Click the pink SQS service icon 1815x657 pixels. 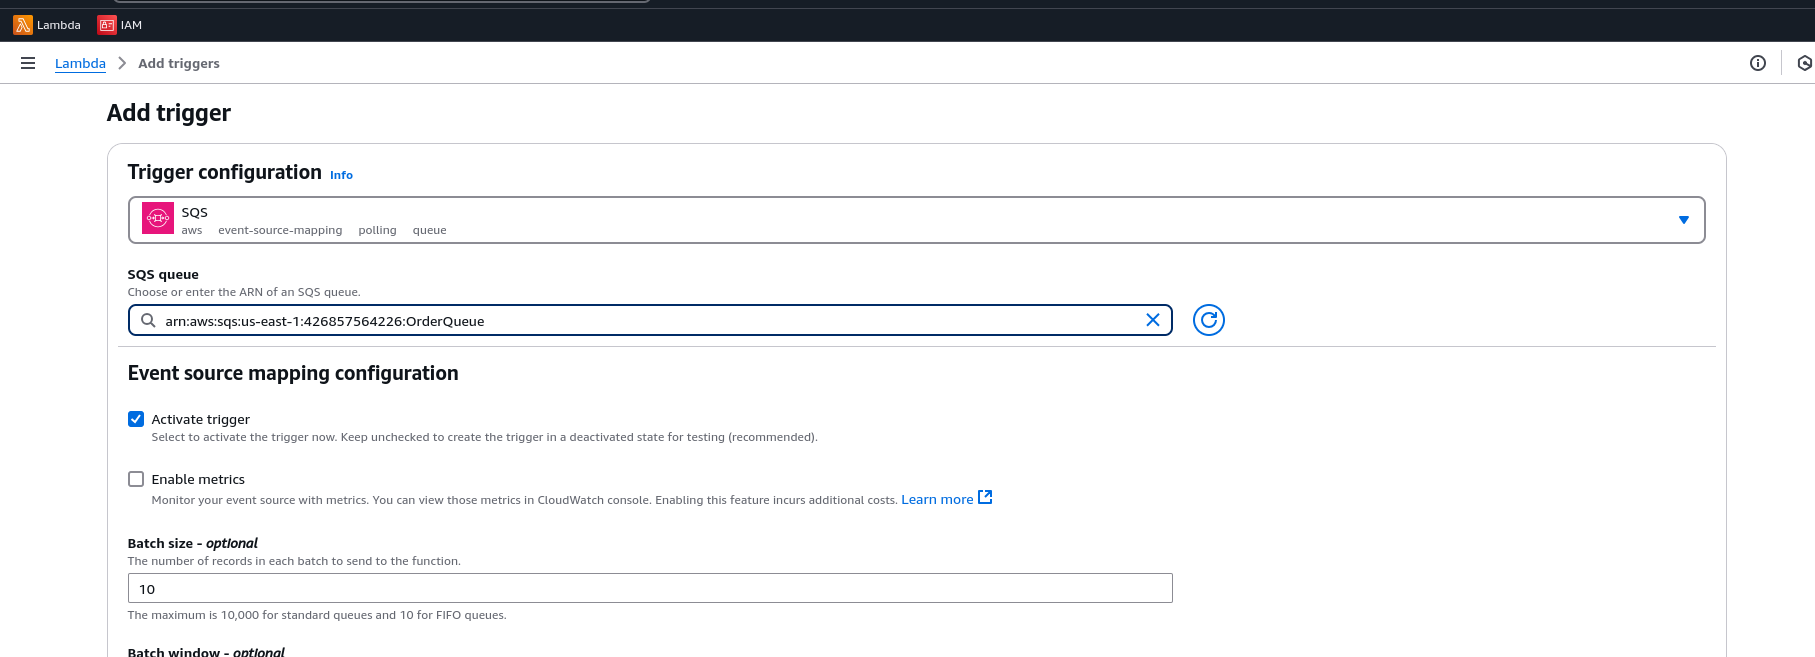tap(158, 218)
